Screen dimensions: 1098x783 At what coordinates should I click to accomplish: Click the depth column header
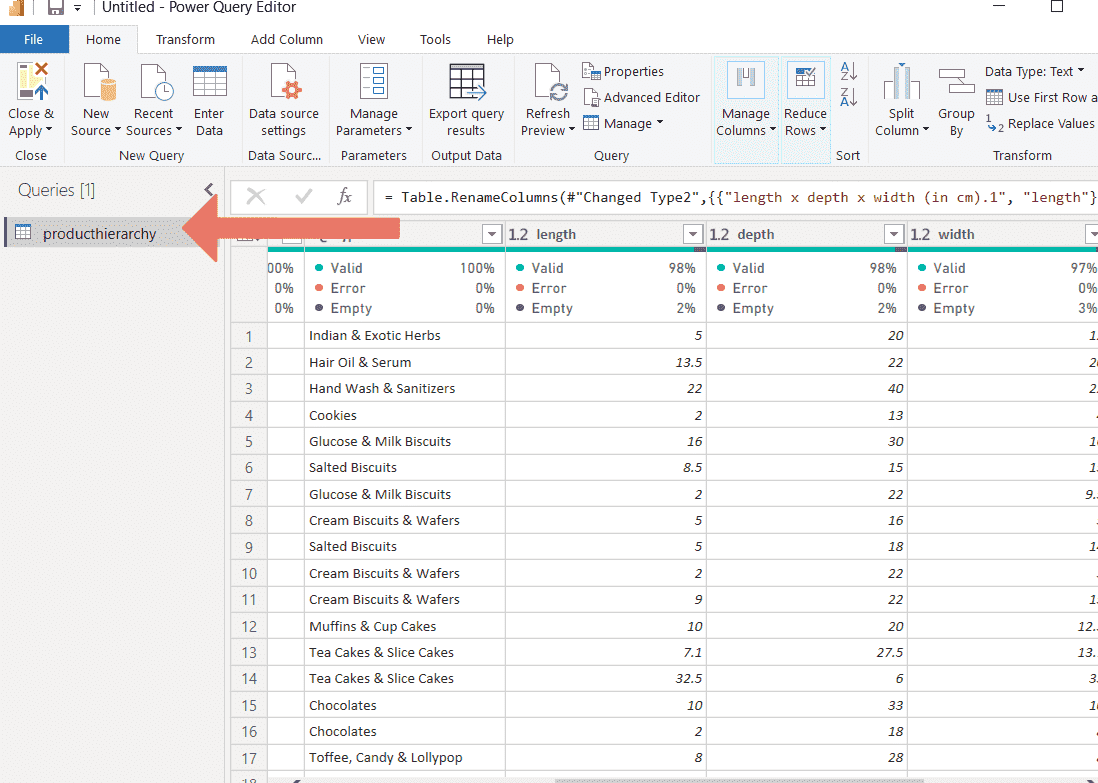806,234
